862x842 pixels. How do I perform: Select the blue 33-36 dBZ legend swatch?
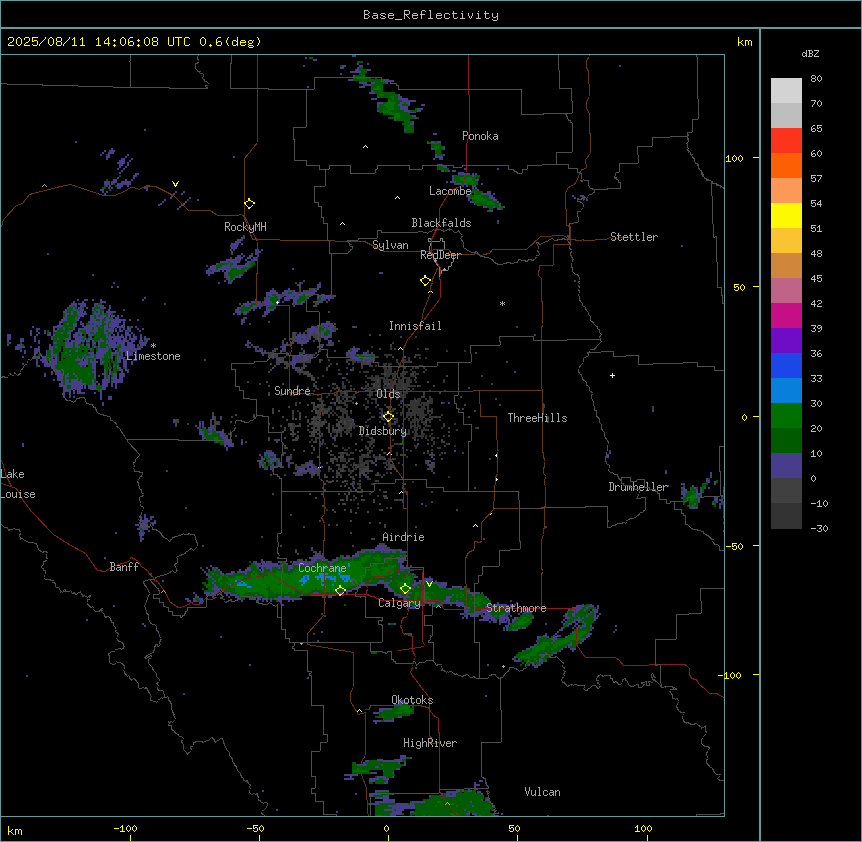[x=786, y=365]
